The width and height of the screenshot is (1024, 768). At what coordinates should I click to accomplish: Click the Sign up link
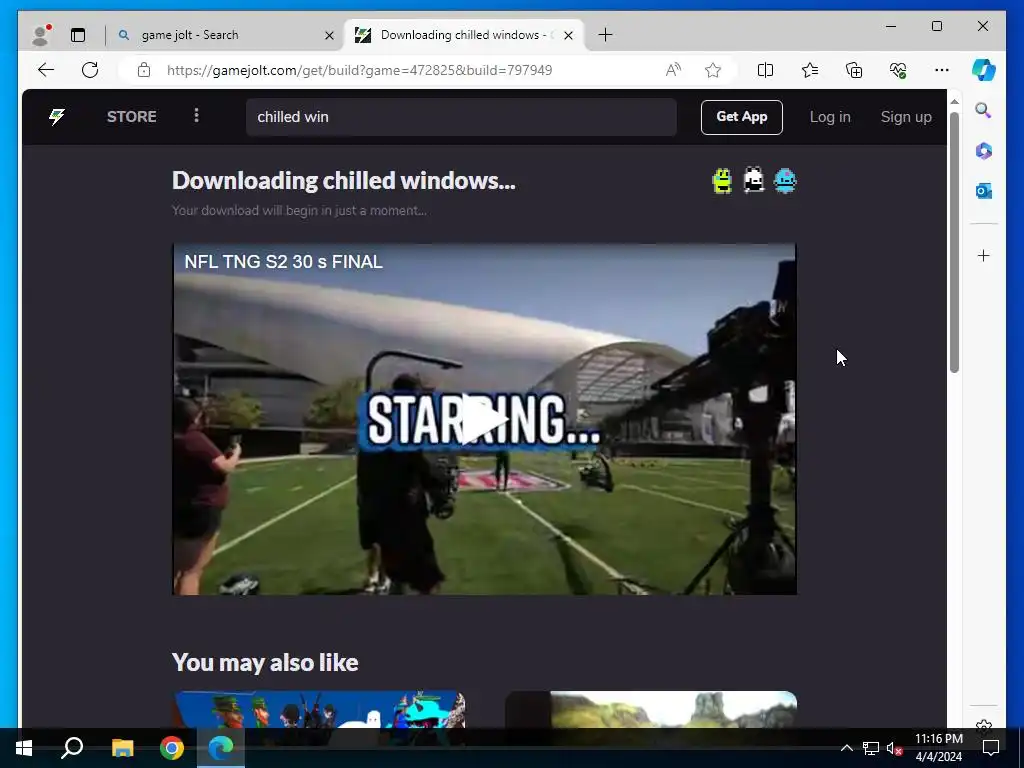(906, 117)
